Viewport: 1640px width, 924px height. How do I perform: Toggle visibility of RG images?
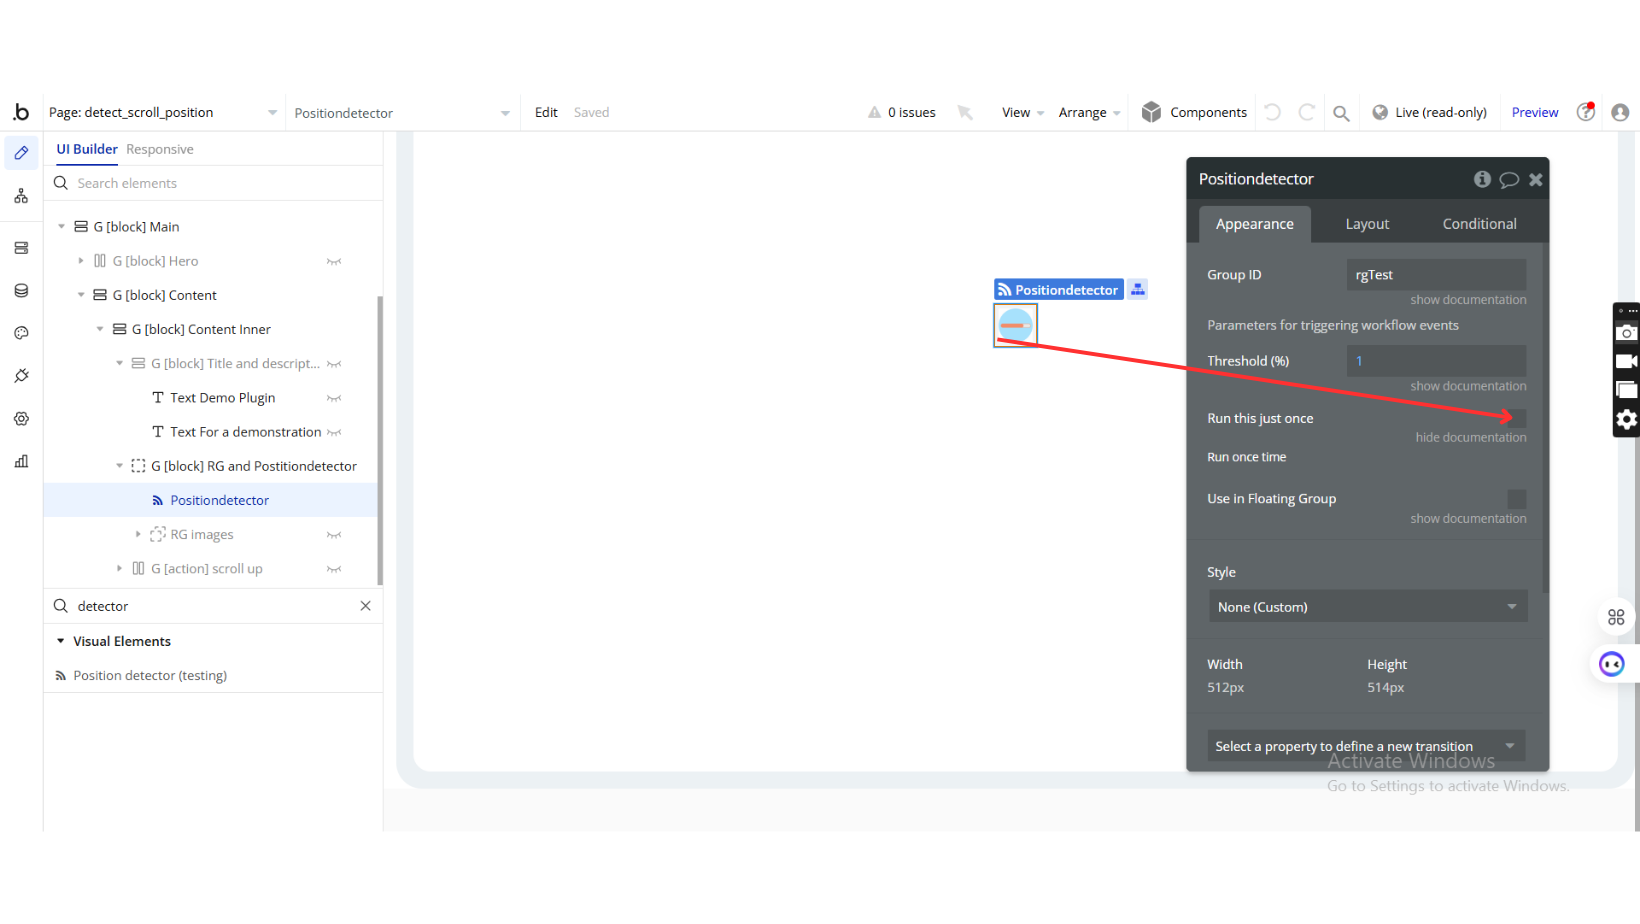coord(334,535)
